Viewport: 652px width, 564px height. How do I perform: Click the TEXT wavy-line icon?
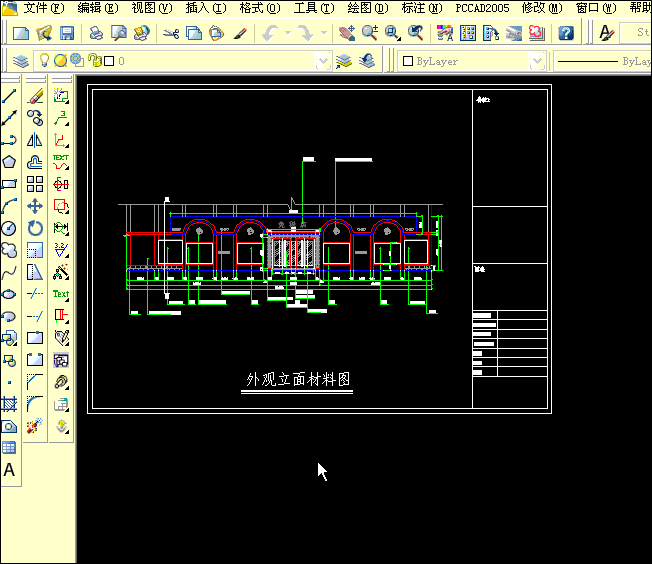coord(61,162)
